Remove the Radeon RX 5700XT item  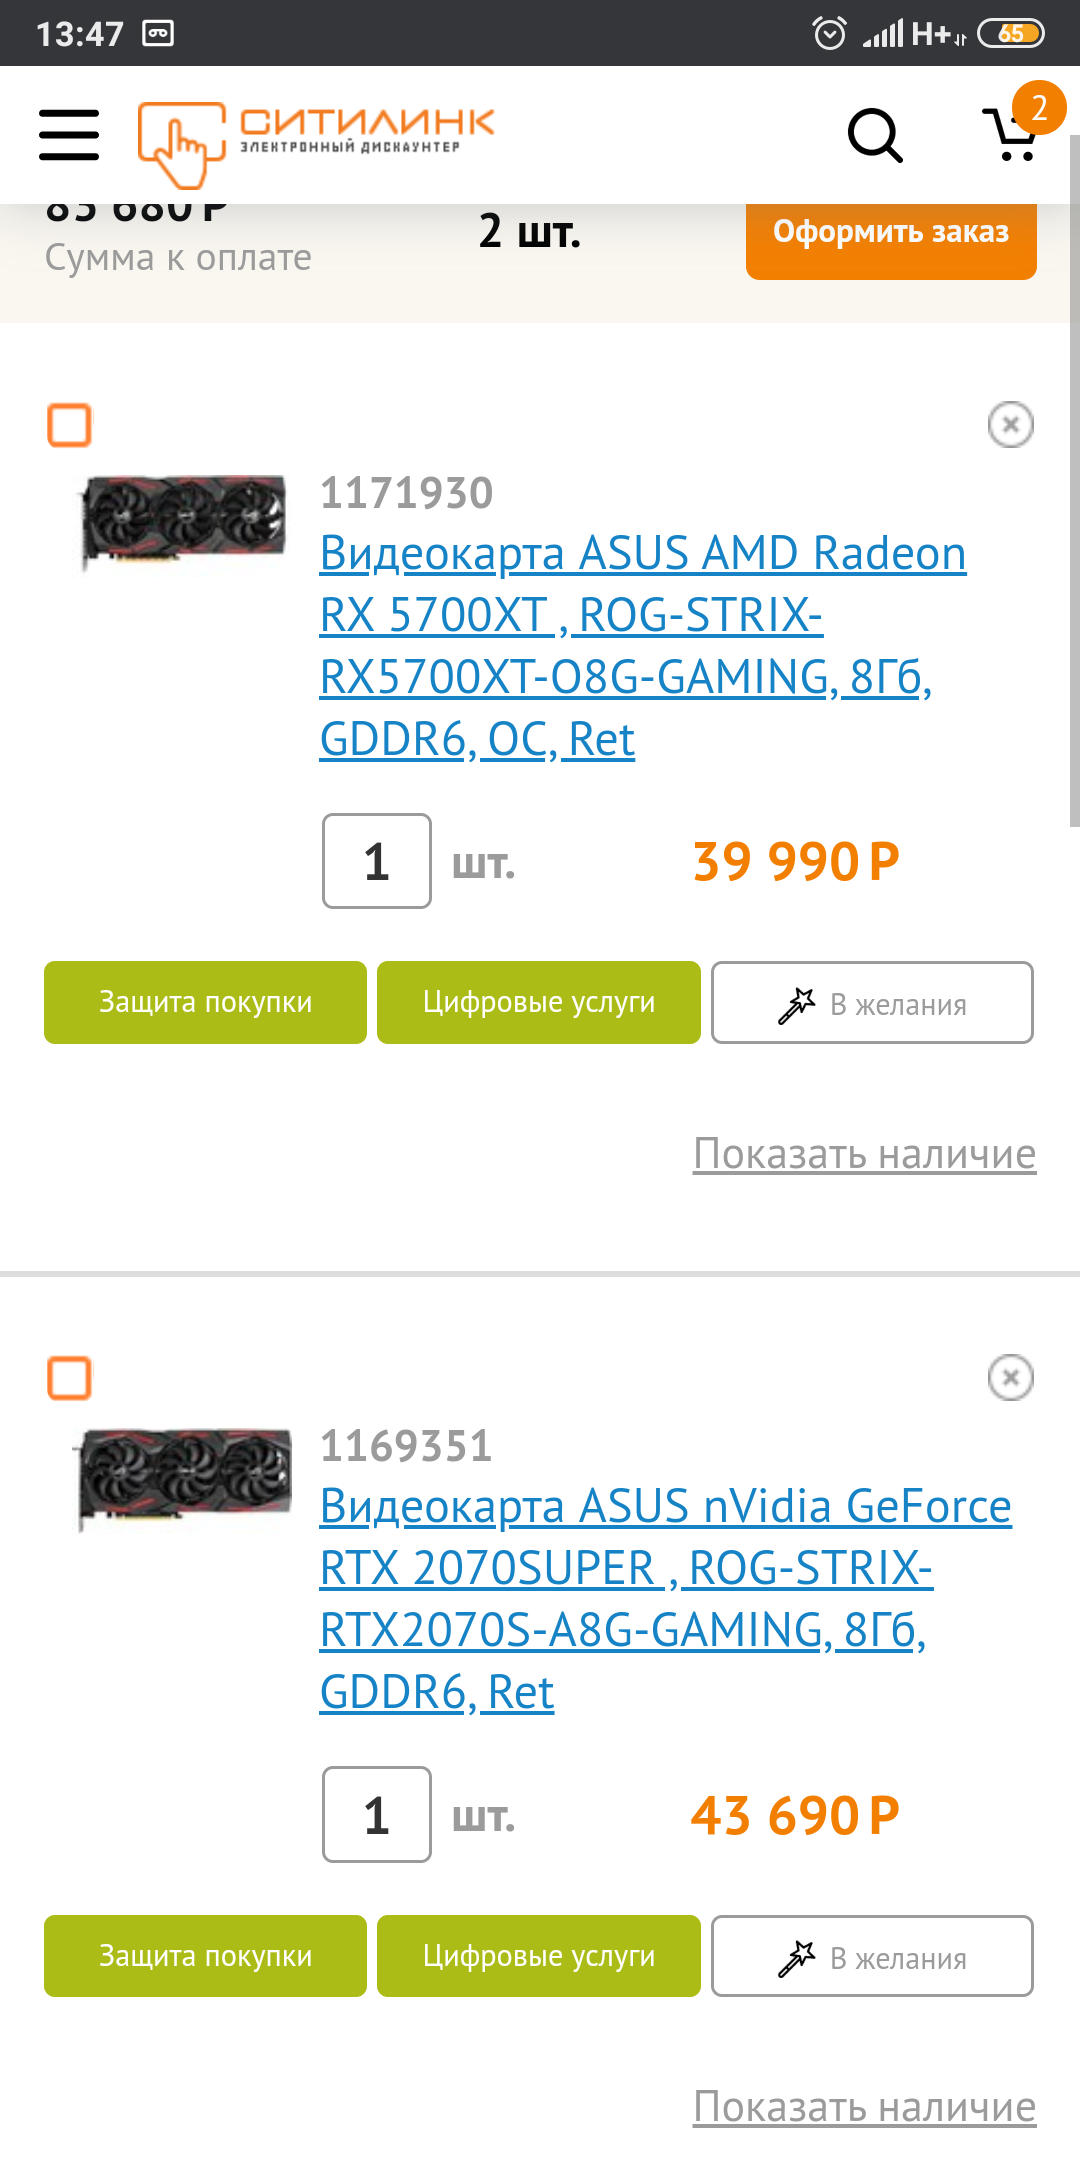[1010, 425]
